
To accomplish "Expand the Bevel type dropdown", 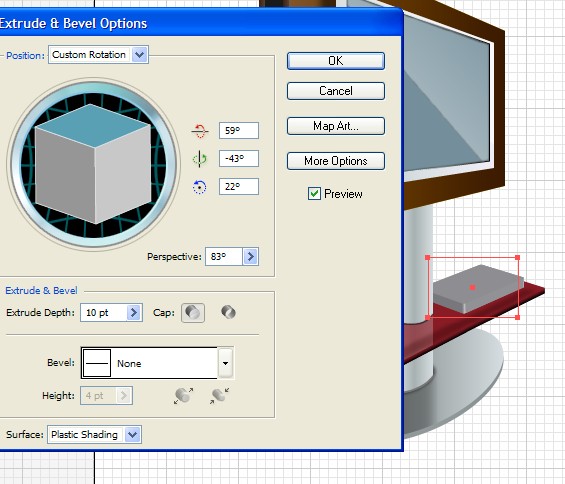I will click(x=226, y=363).
